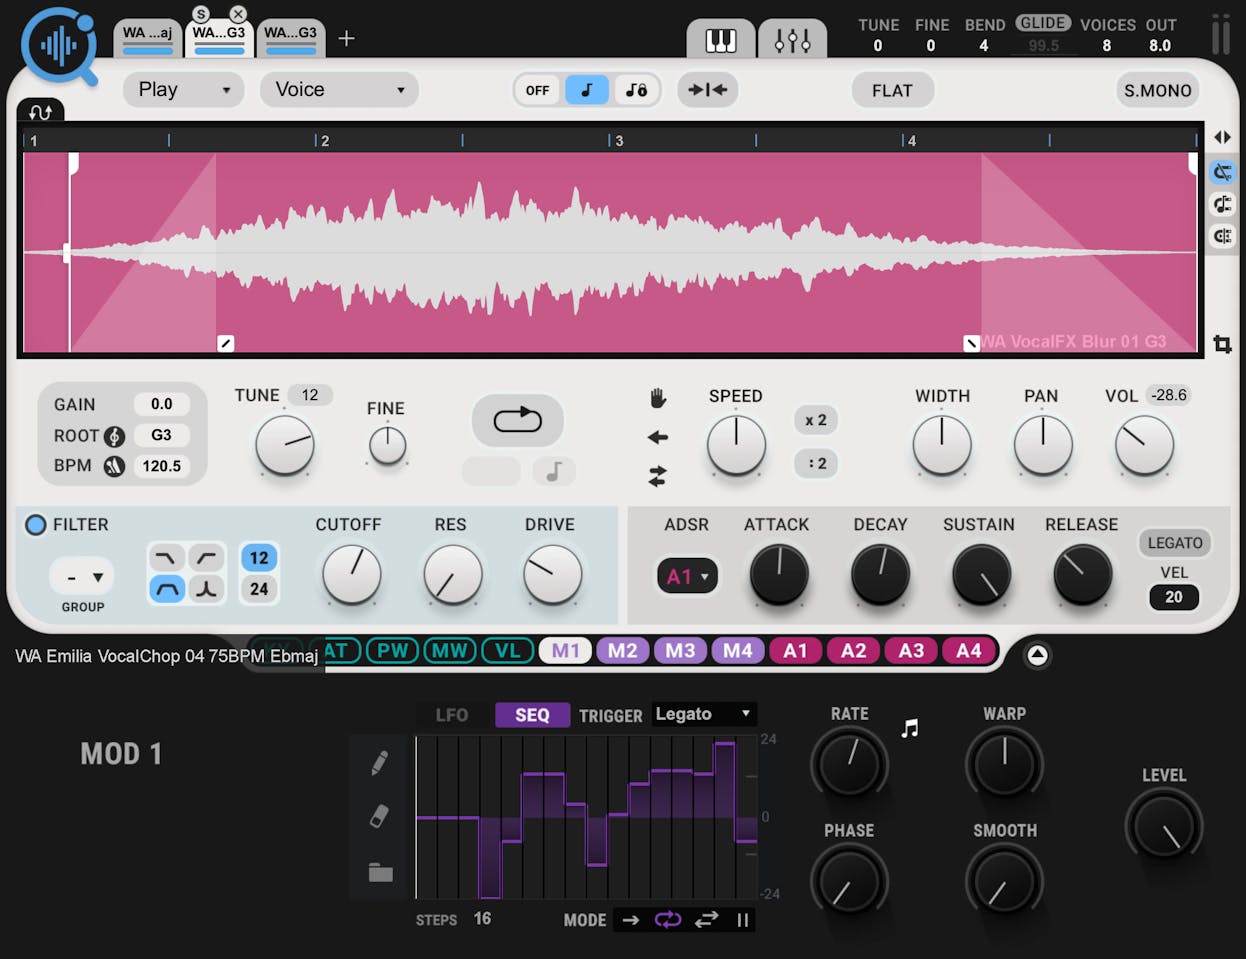Enable reverse playback arrow icon
This screenshot has height=959, width=1246.
[x=657, y=437]
